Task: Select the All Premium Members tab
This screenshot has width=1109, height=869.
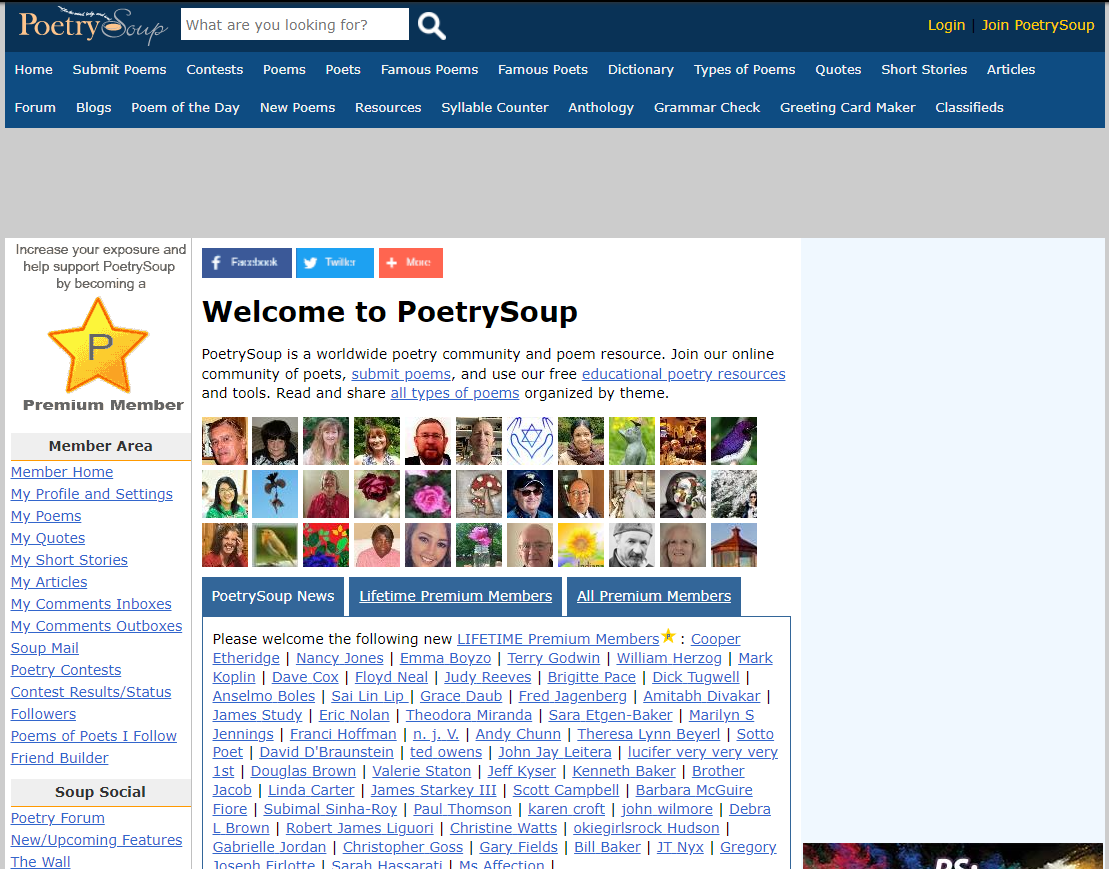Action: 654,596
